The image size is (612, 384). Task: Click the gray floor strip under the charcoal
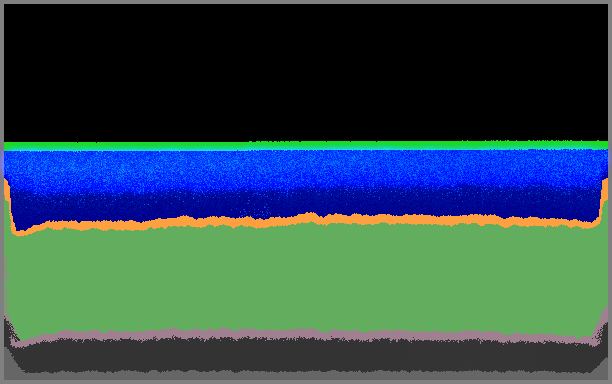pos(306,375)
